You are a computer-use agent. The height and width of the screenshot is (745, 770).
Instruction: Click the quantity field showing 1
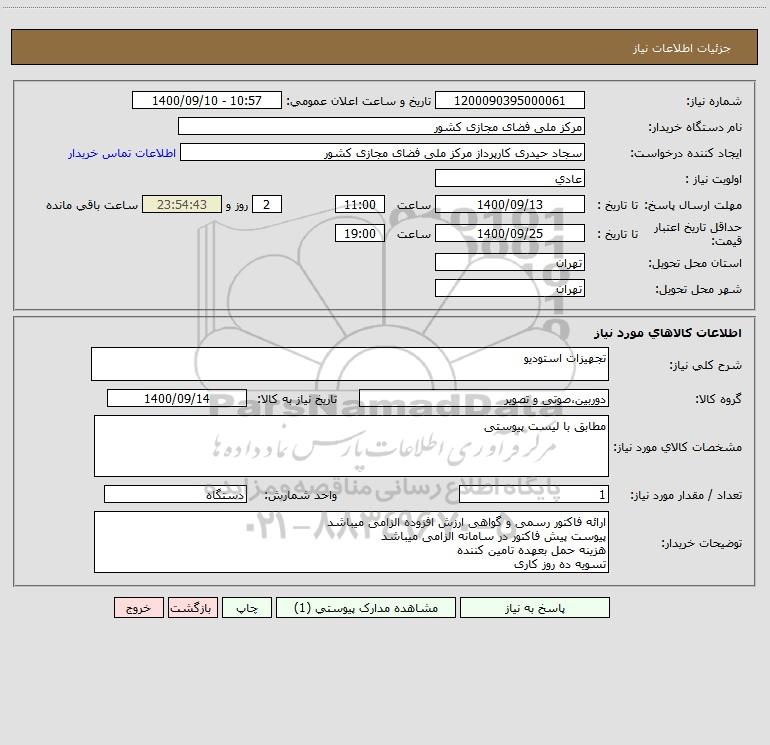(534, 494)
